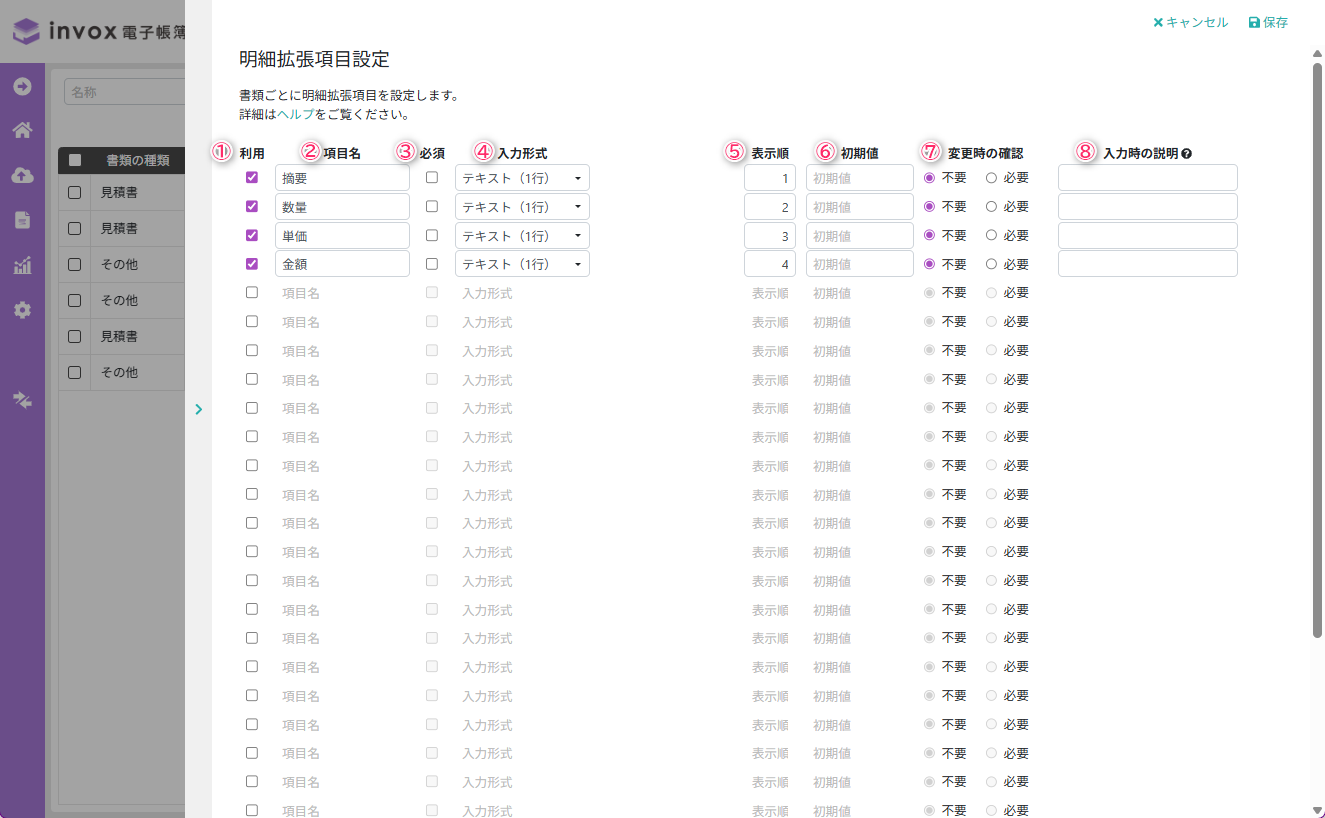Open the ヘルプ link

coord(295,114)
